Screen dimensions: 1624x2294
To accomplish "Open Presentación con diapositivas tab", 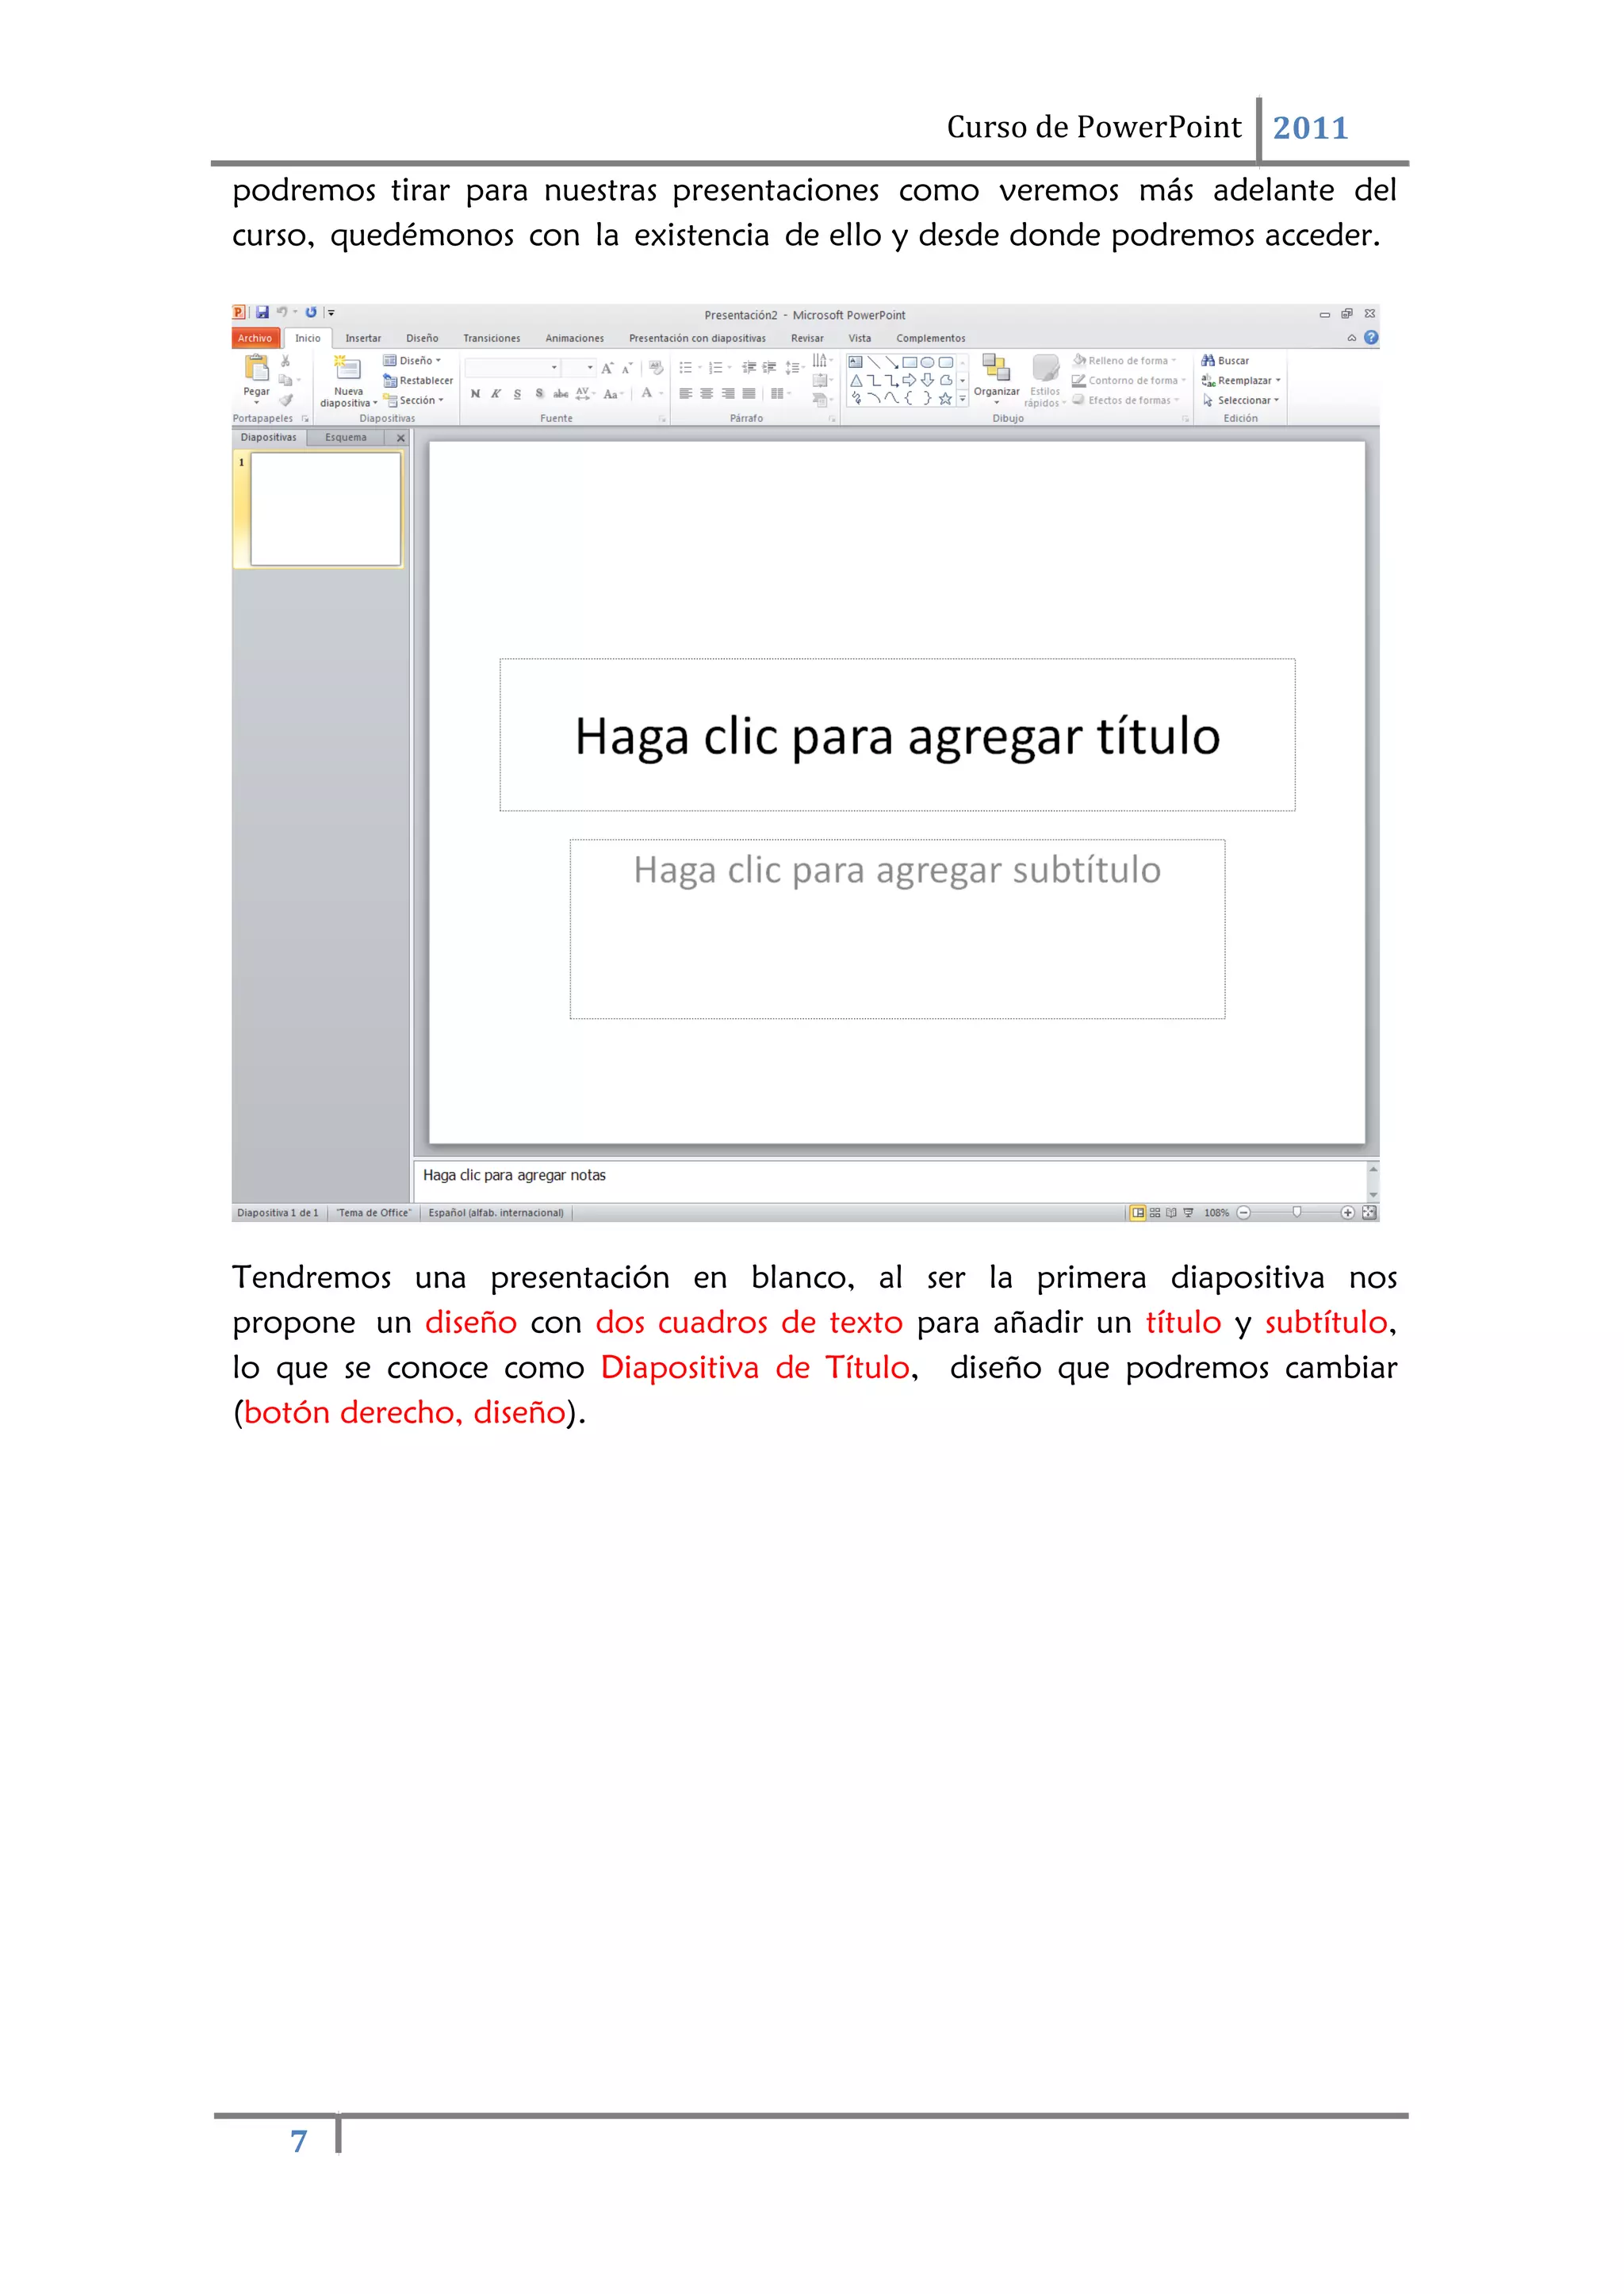I will tap(697, 338).
